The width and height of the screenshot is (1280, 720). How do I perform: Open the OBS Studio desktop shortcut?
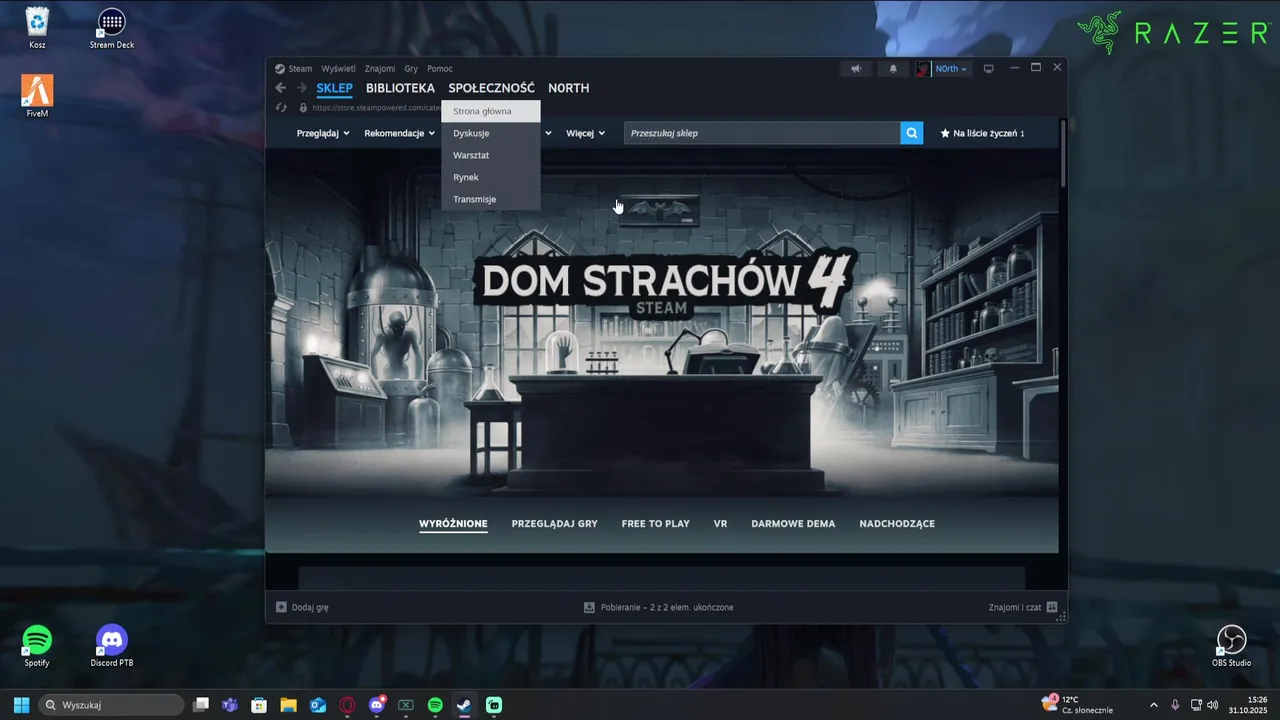coord(1231,646)
